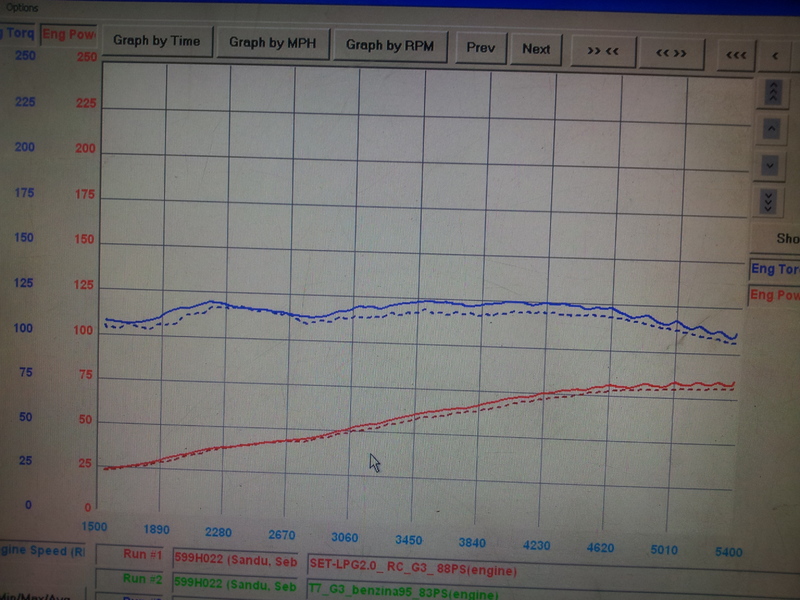Viewport: 800px width, 600px height.
Task: Select the blue Torq axis label at top left
Action: (x=18, y=33)
